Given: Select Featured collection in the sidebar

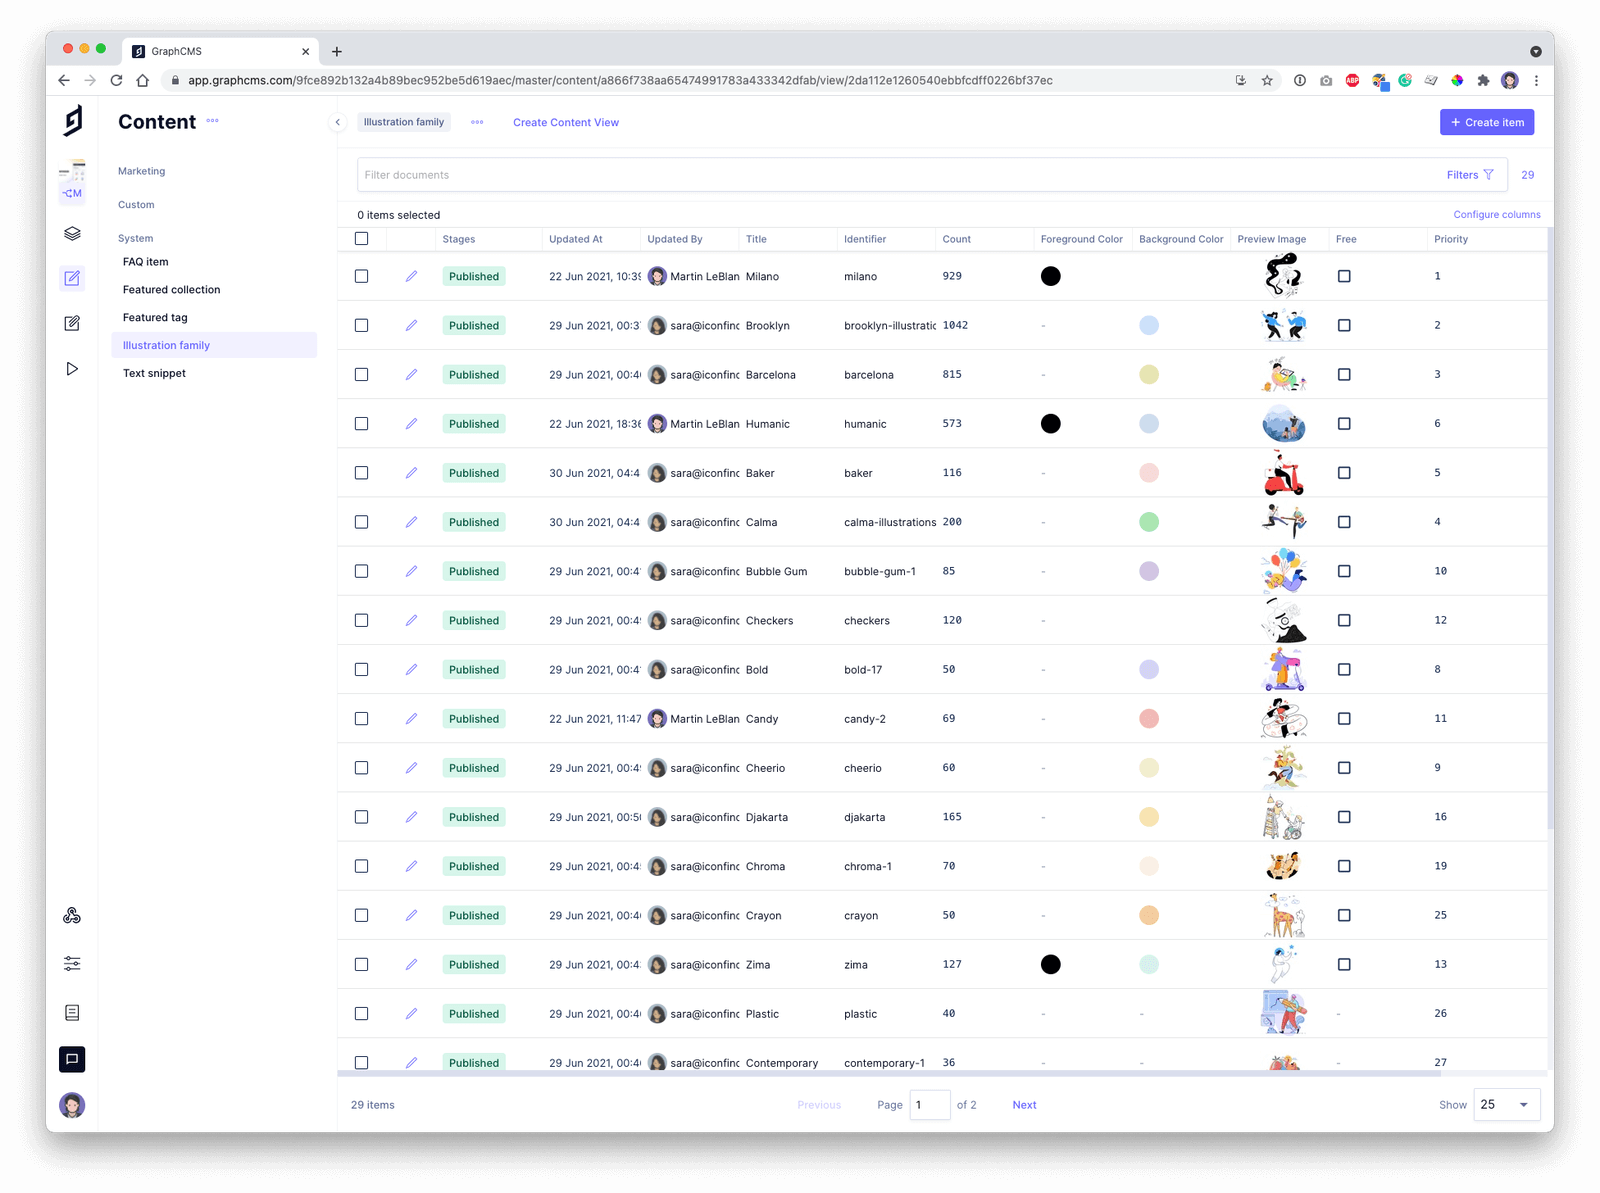Looking at the screenshot, I should (x=171, y=290).
